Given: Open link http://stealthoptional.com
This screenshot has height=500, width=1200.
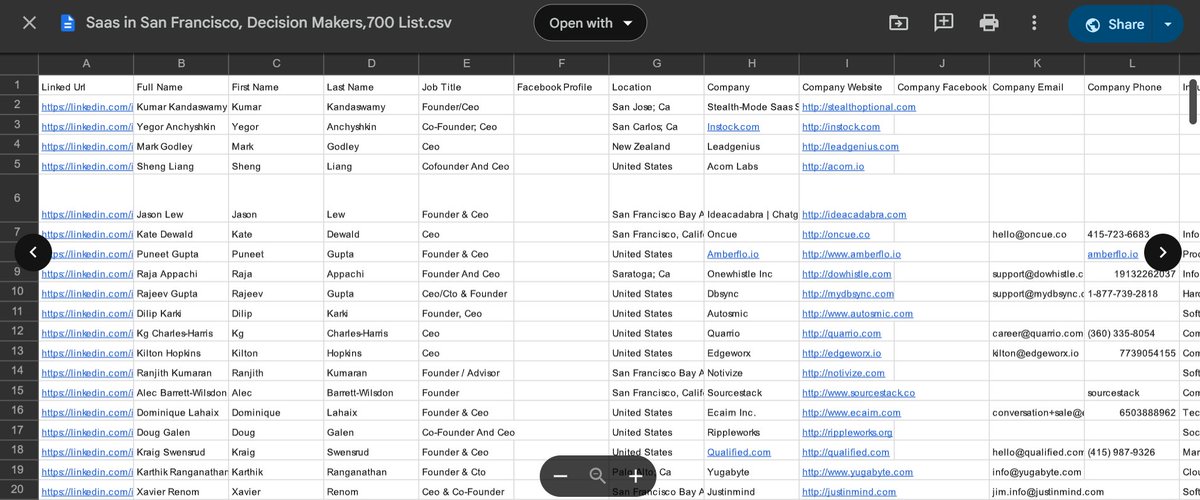Looking at the screenshot, I should click(x=858, y=107).
